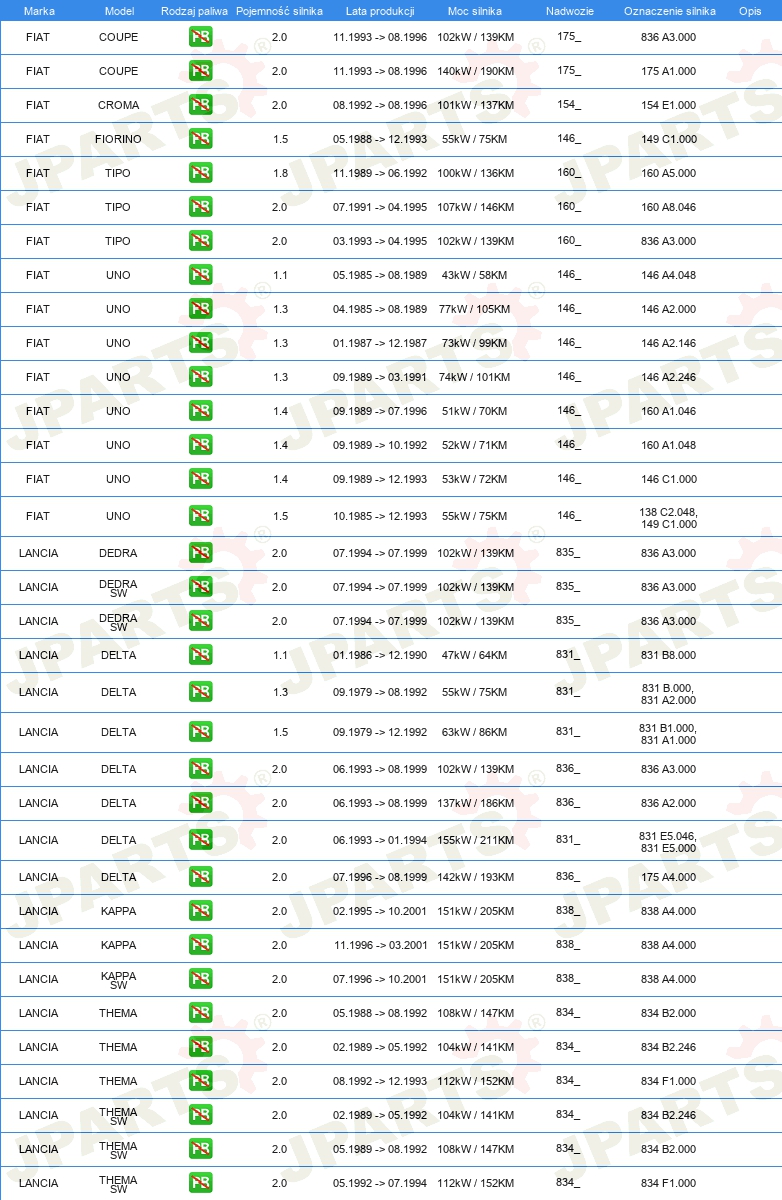Select engine code 175 A1.000
The width and height of the screenshot is (782, 1200).
coord(669,71)
